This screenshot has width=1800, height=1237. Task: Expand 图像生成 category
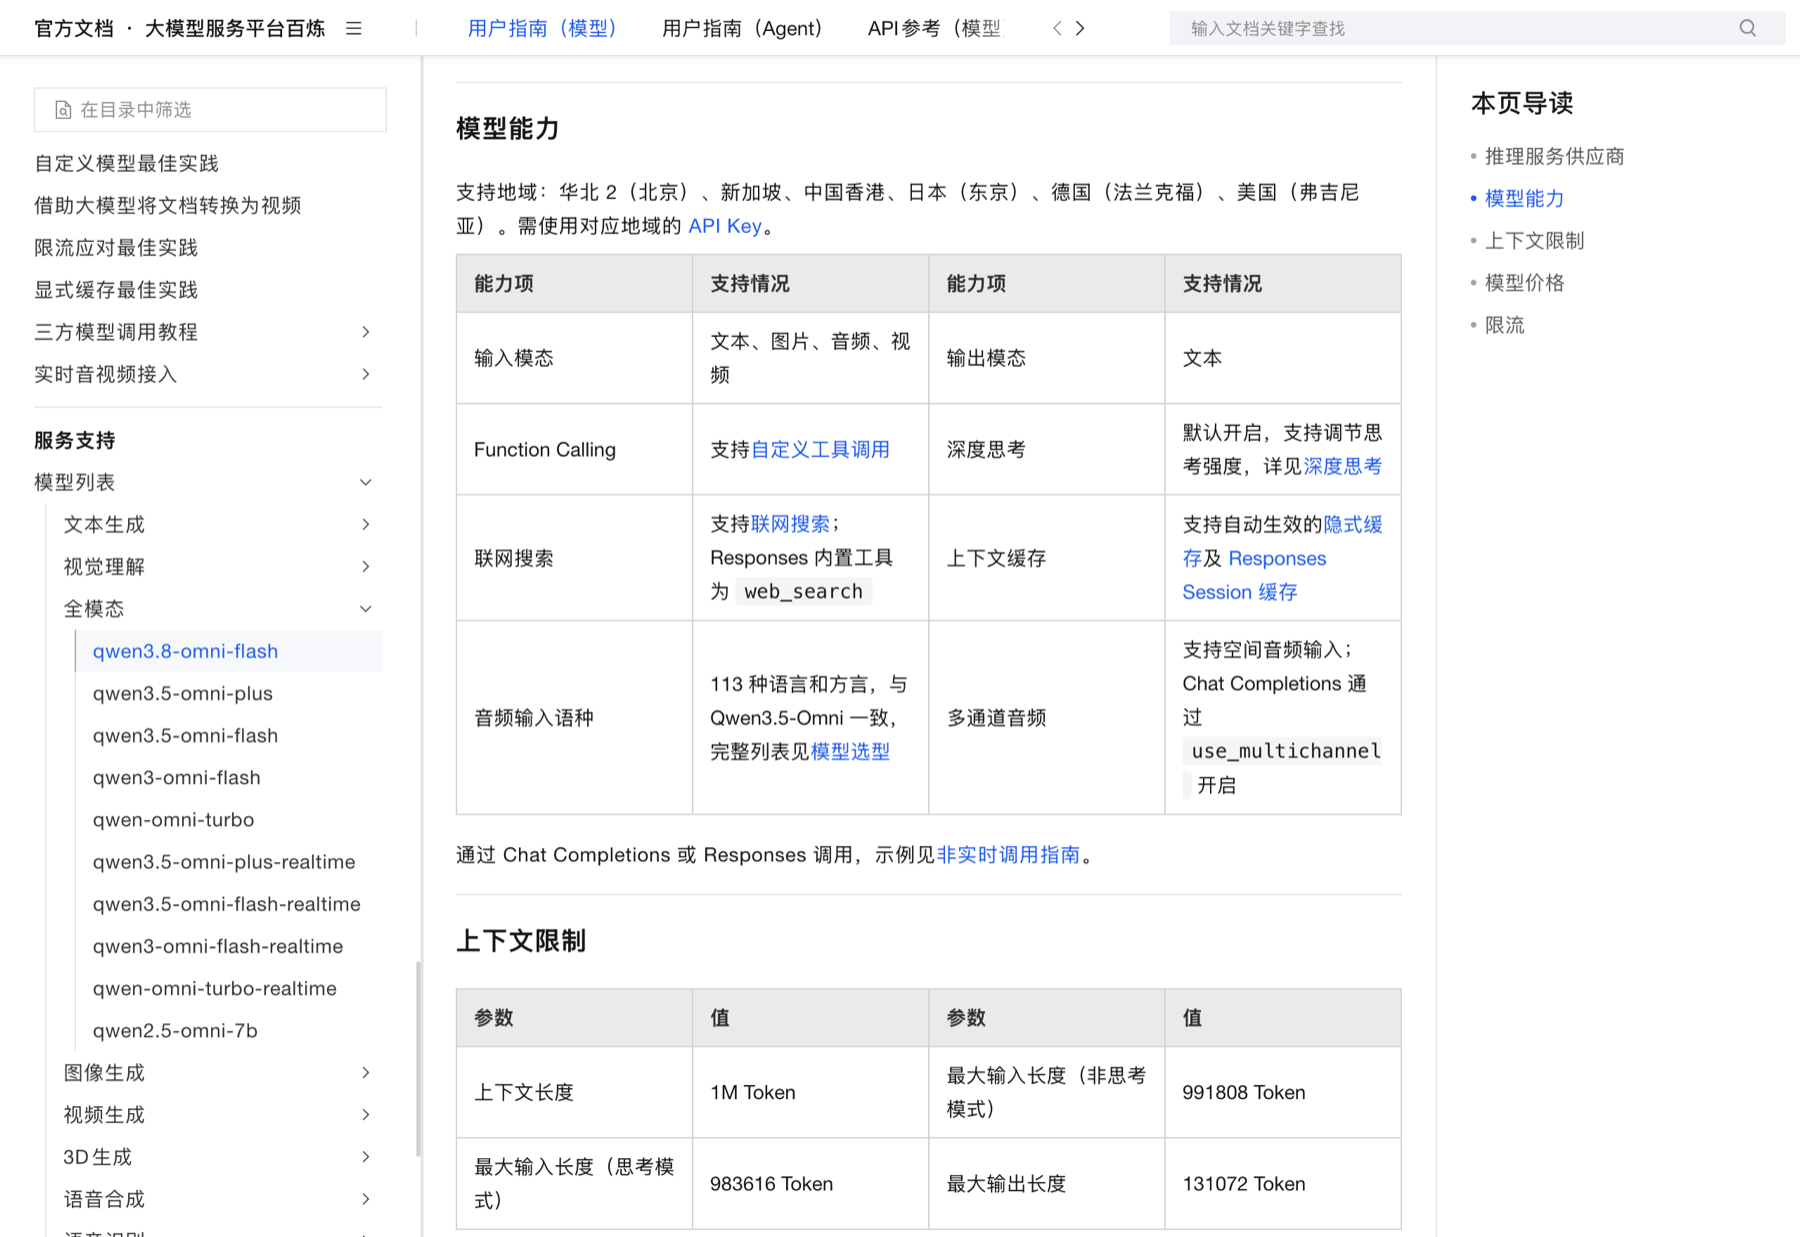tap(366, 1072)
